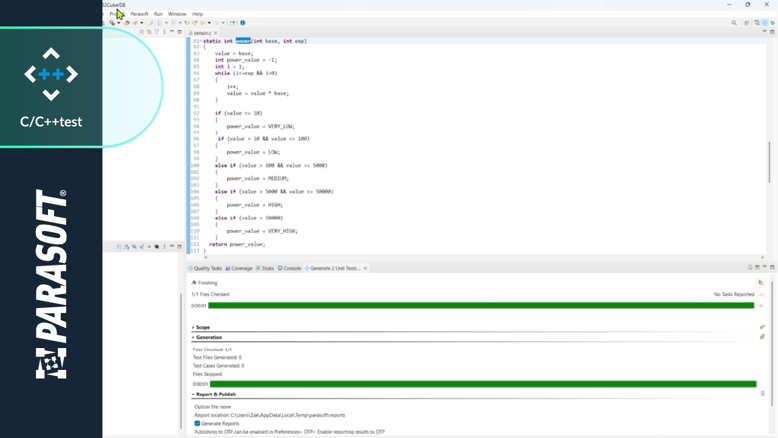
Task: Click the 'Report location' path text
Action: point(269,415)
